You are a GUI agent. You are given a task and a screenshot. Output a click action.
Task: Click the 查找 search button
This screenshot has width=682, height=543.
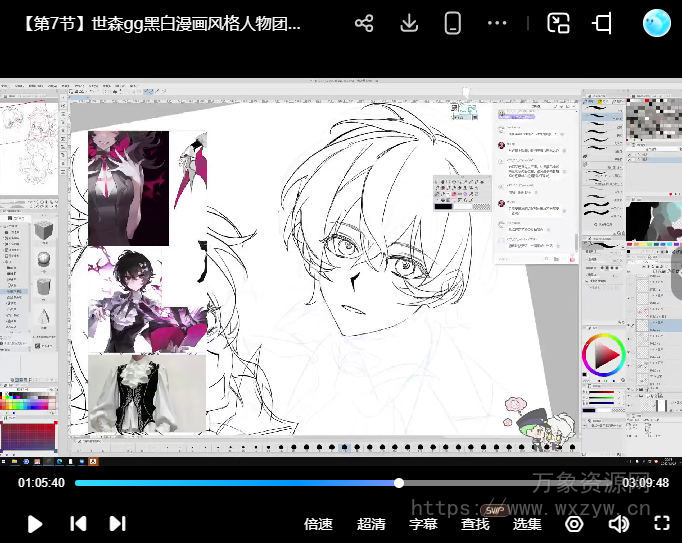475,523
